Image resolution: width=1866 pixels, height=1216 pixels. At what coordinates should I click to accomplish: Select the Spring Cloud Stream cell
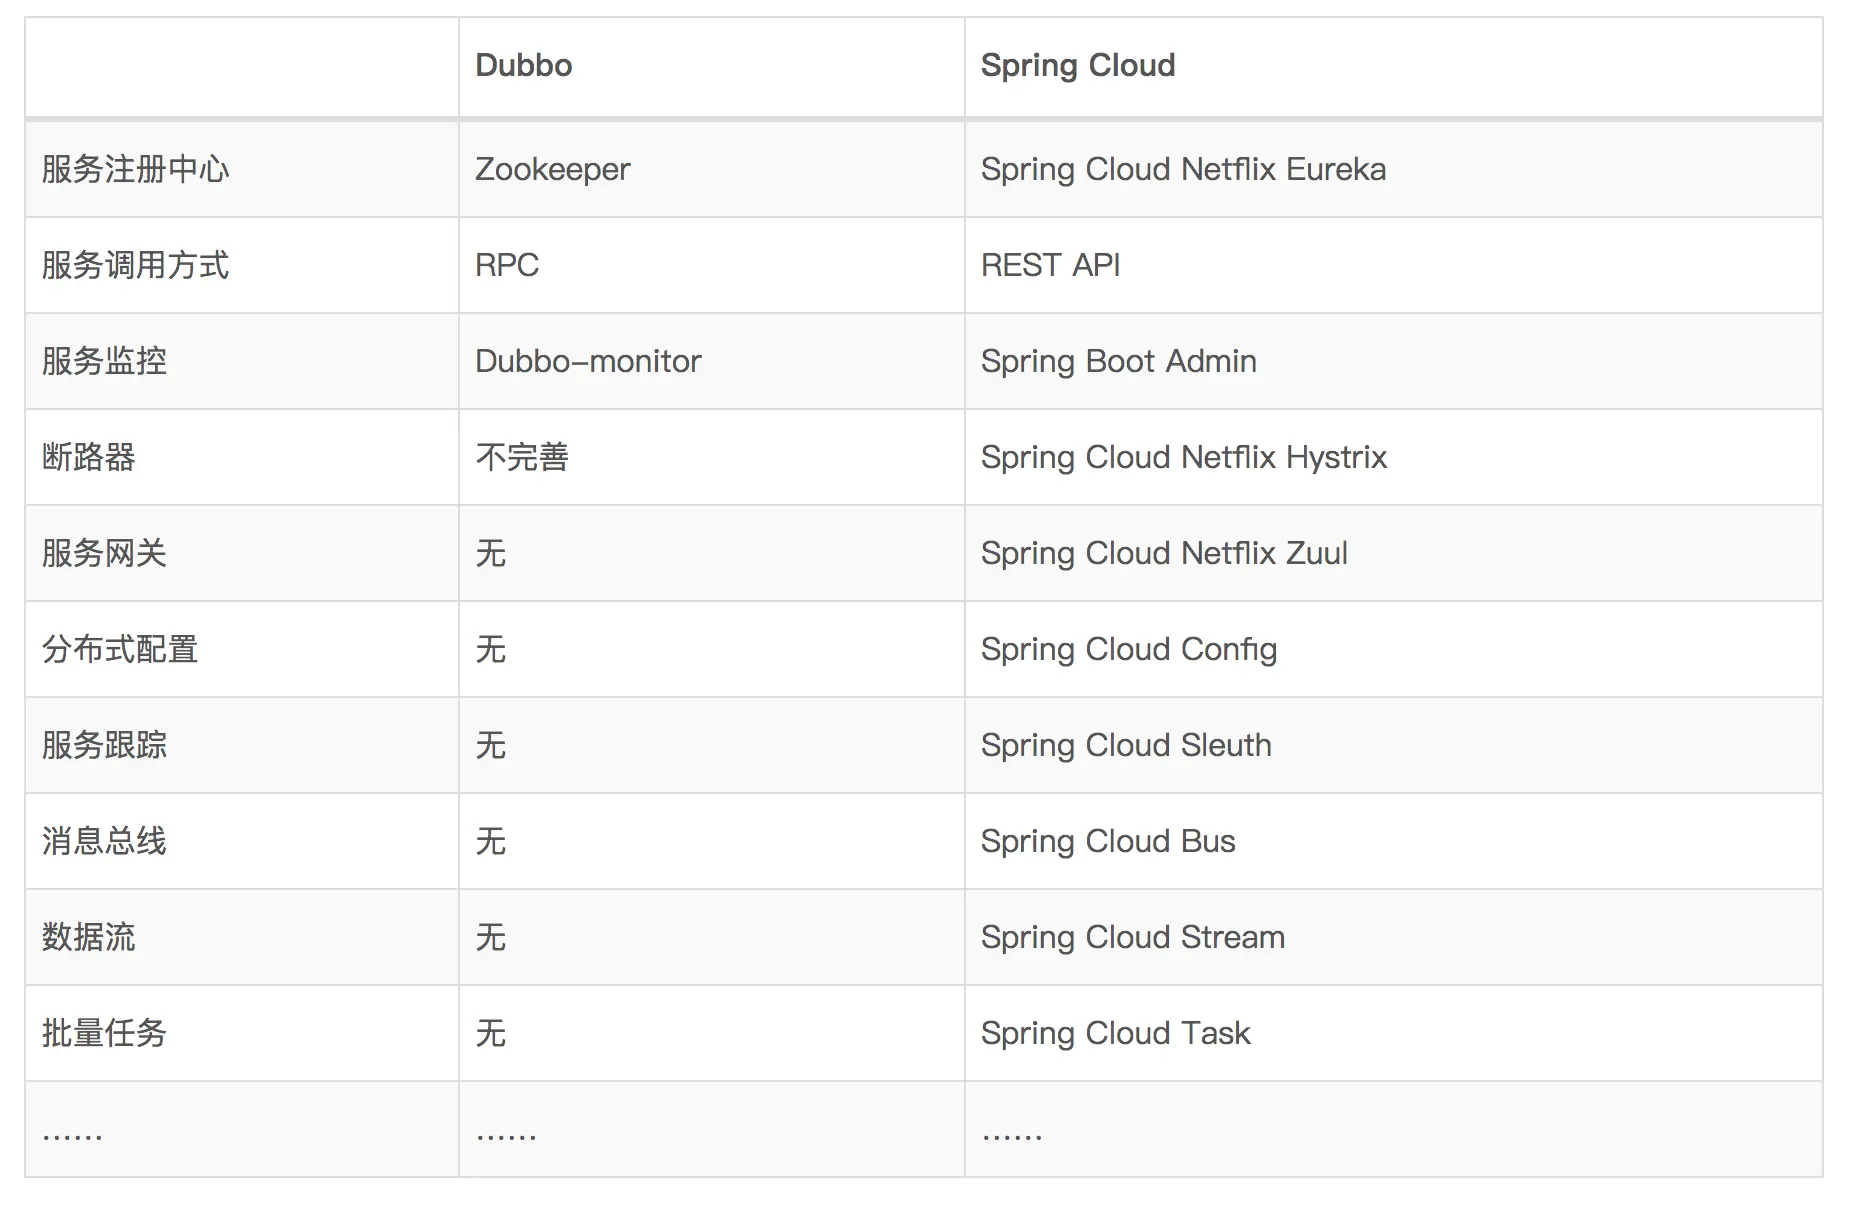(x=1132, y=937)
